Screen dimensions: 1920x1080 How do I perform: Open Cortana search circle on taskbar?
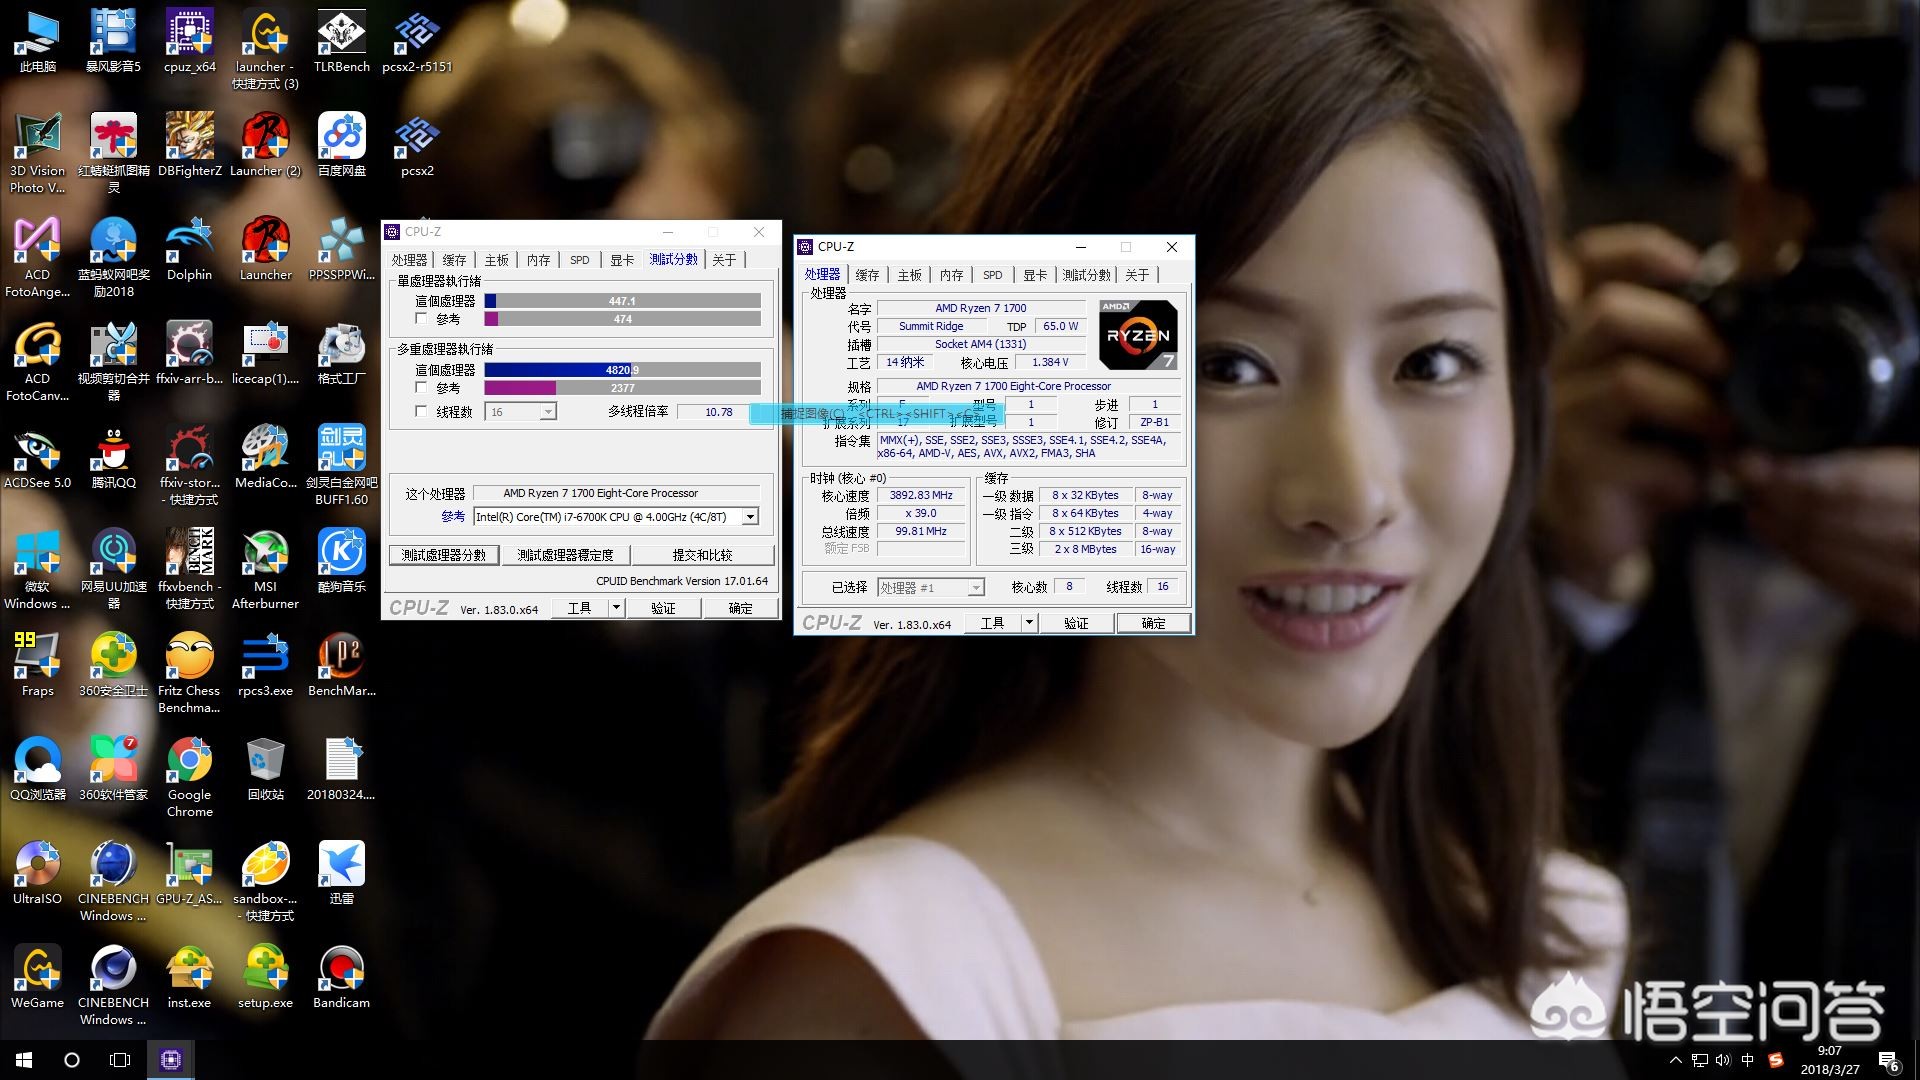[72, 1060]
